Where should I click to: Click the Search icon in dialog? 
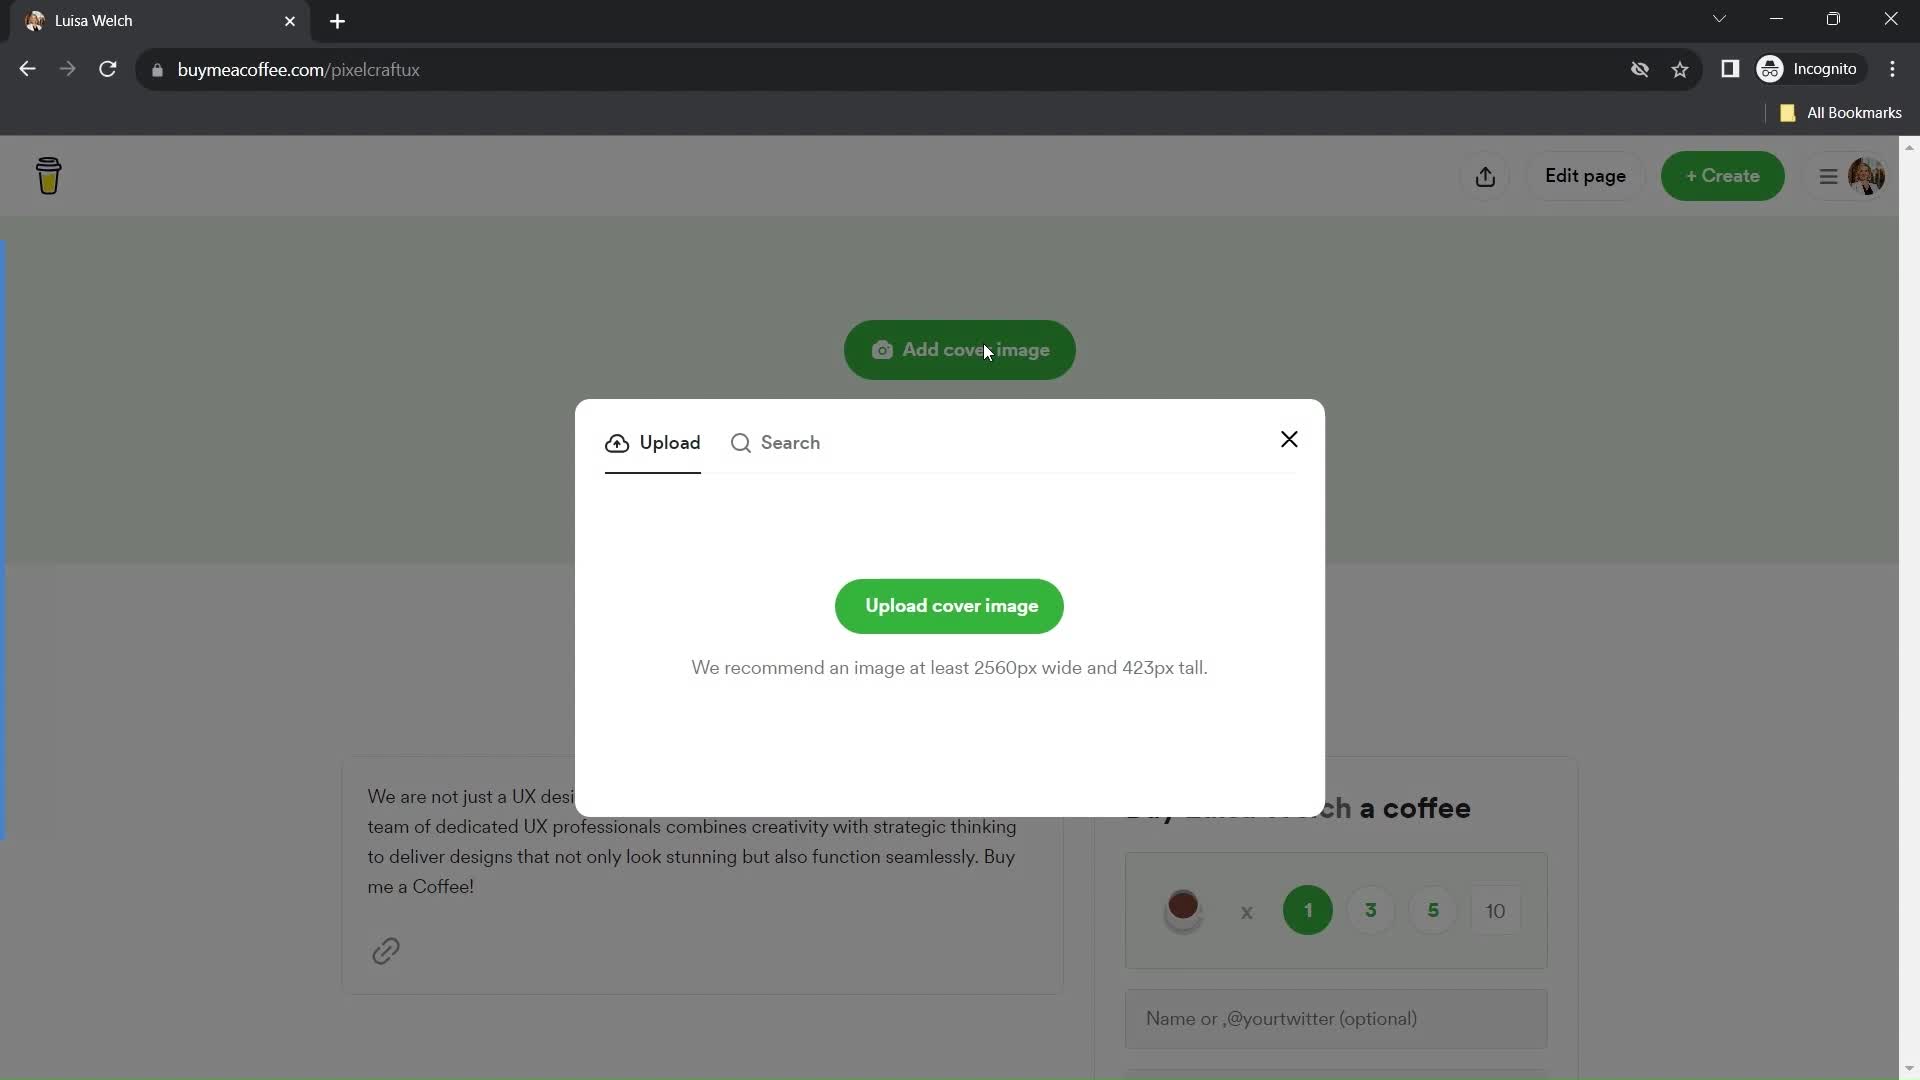click(741, 442)
